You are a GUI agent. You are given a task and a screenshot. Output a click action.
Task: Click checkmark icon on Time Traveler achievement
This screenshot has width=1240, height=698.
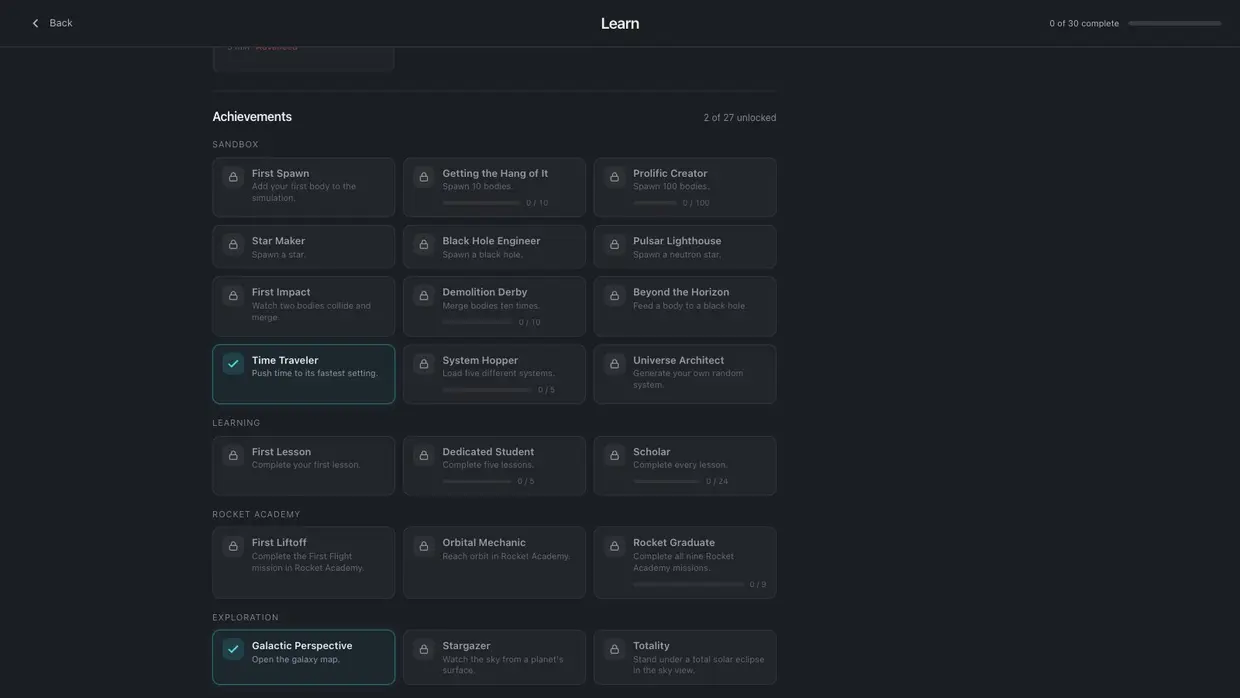233,364
